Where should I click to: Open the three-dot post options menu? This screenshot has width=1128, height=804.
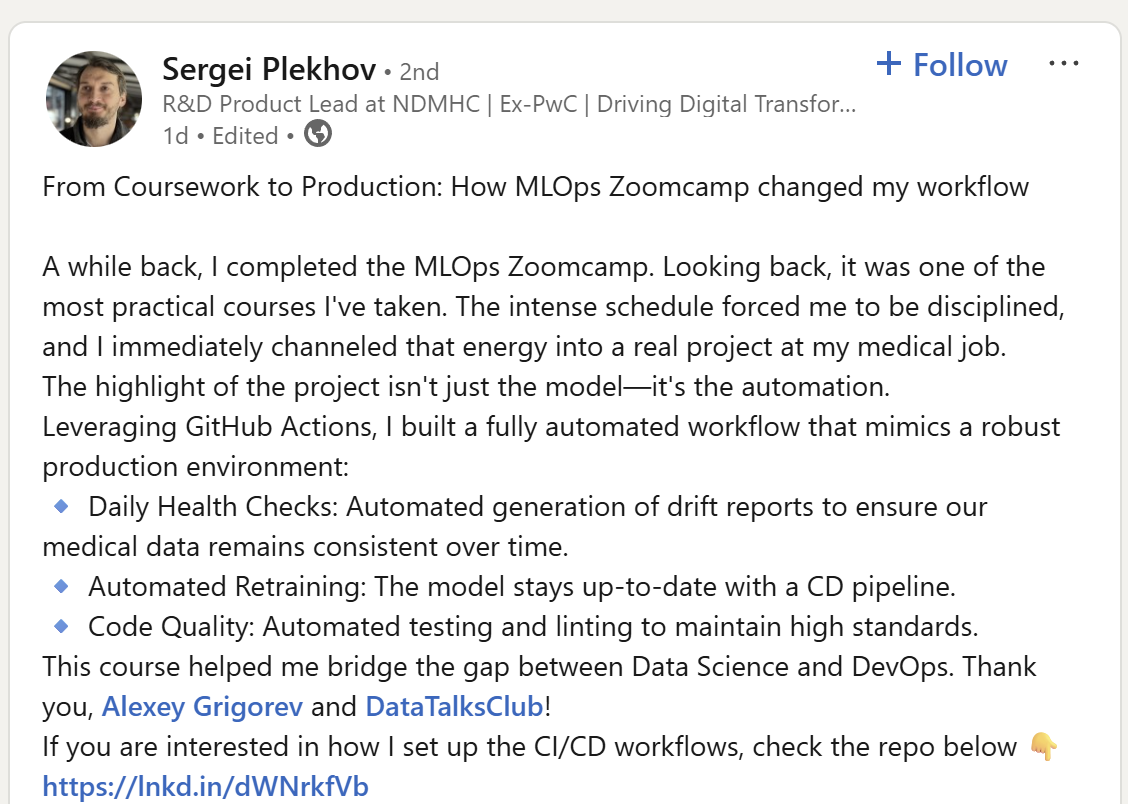tap(1063, 64)
